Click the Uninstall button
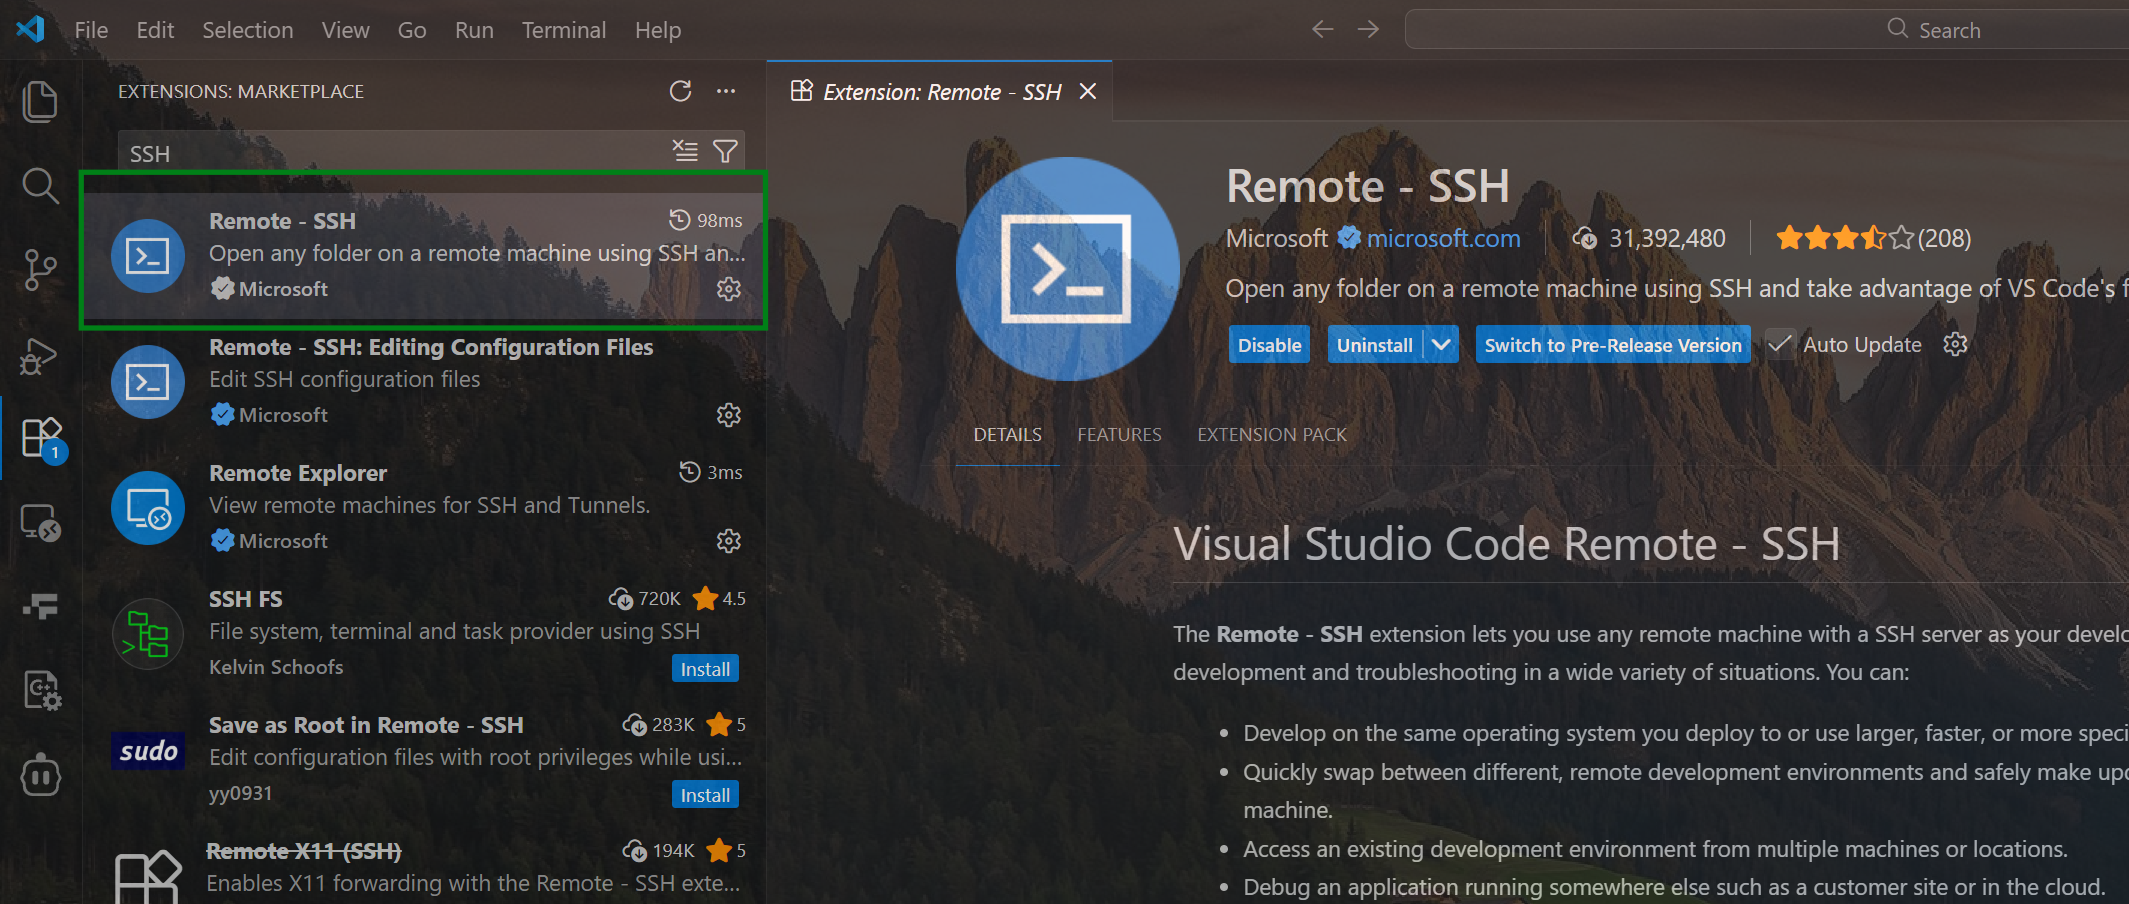 coord(1375,345)
